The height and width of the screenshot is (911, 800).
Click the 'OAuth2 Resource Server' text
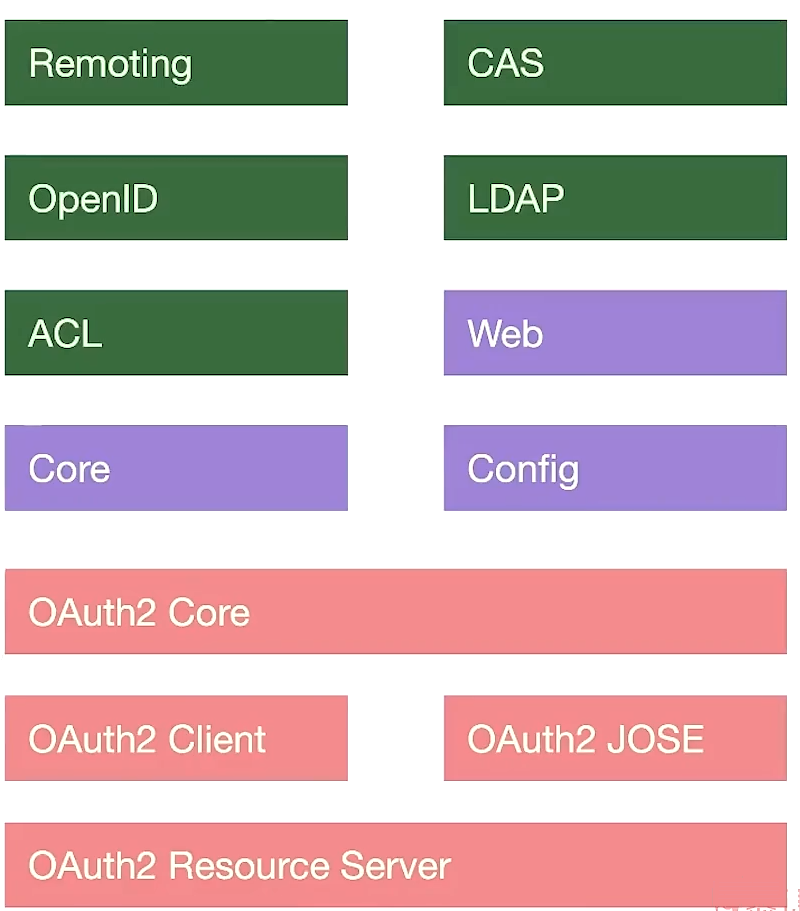click(x=240, y=865)
